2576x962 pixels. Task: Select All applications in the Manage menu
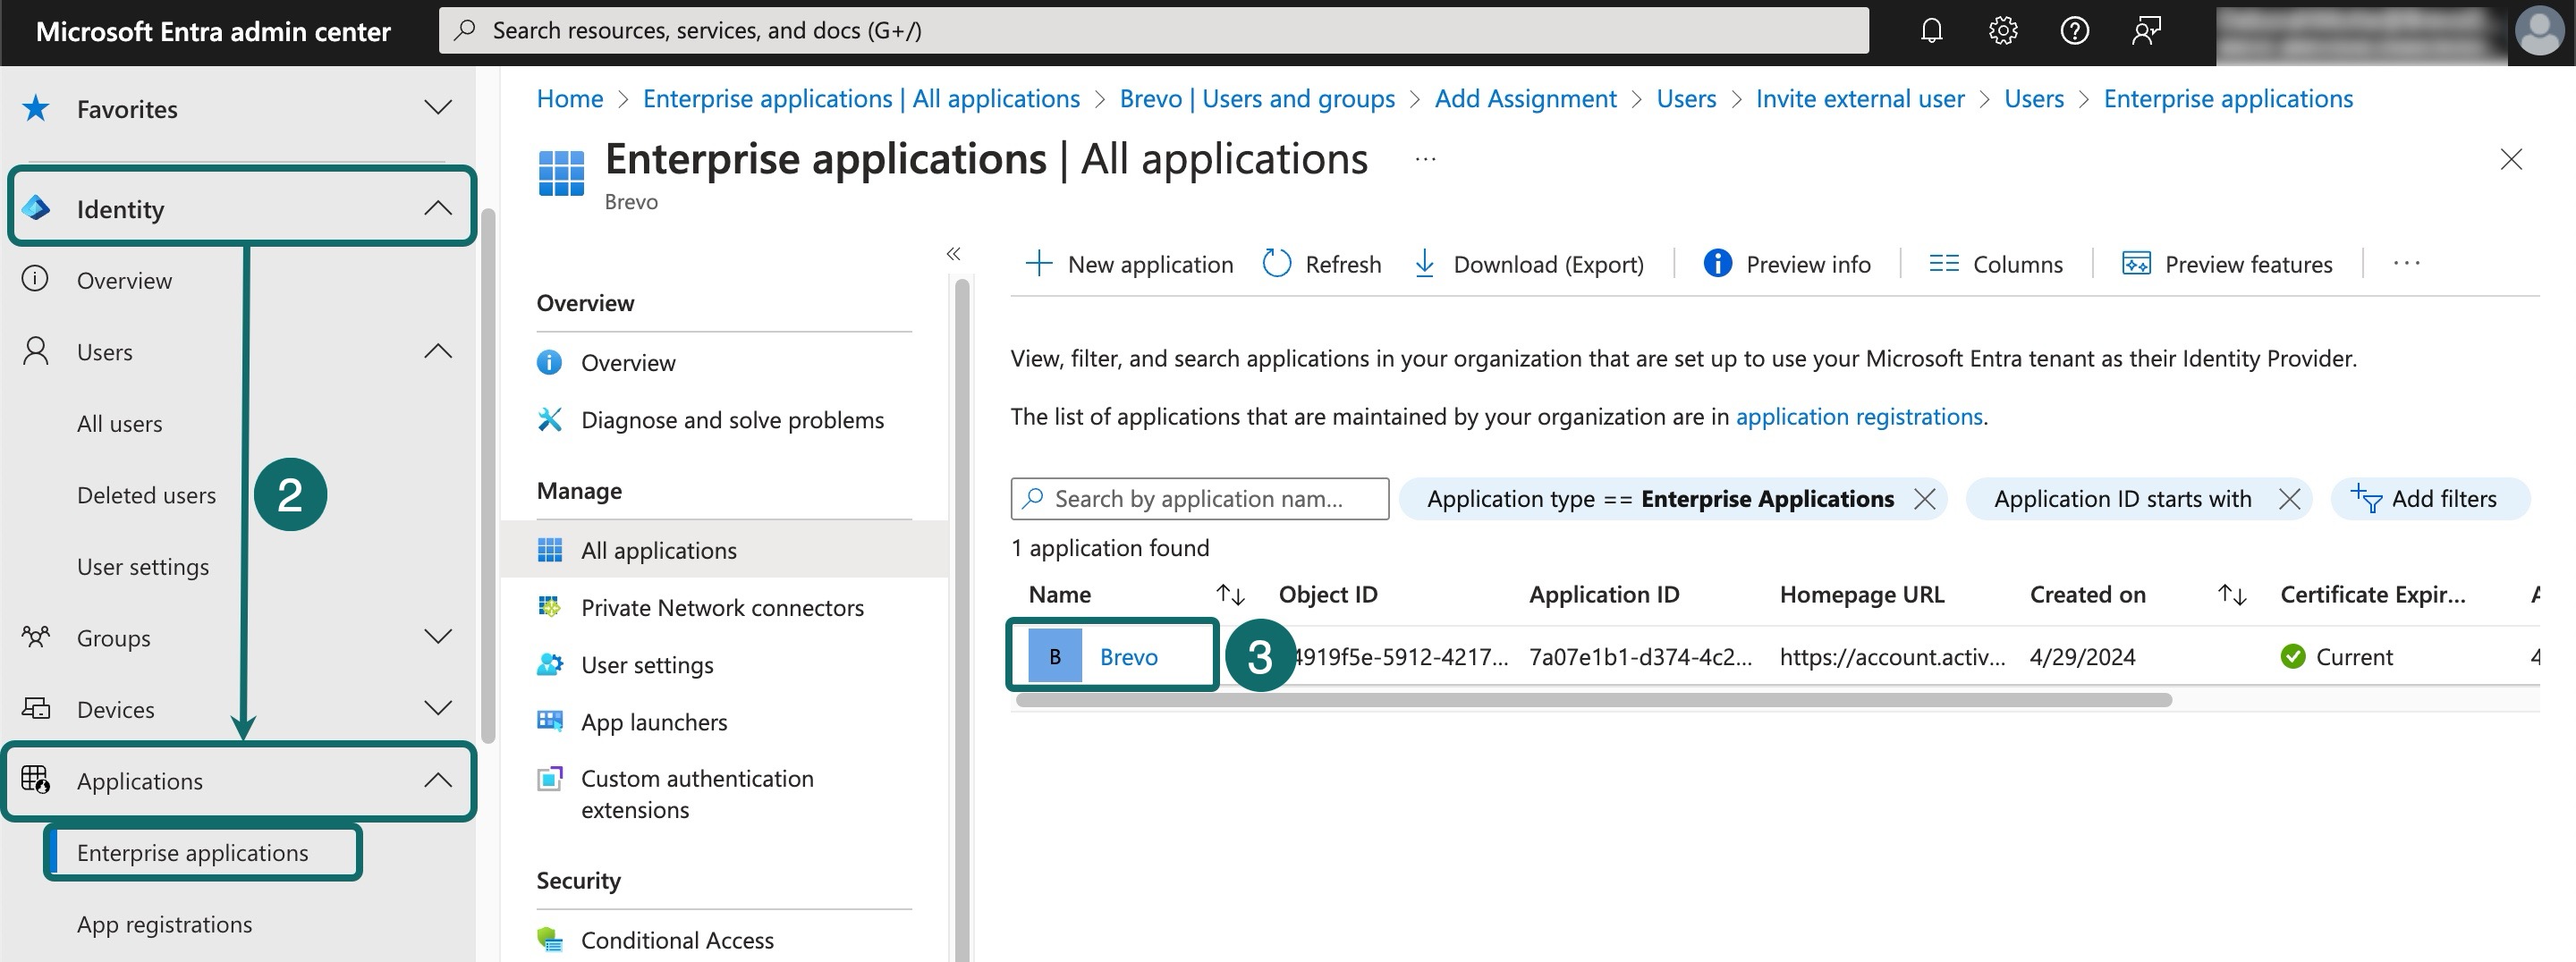pos(659,549)
